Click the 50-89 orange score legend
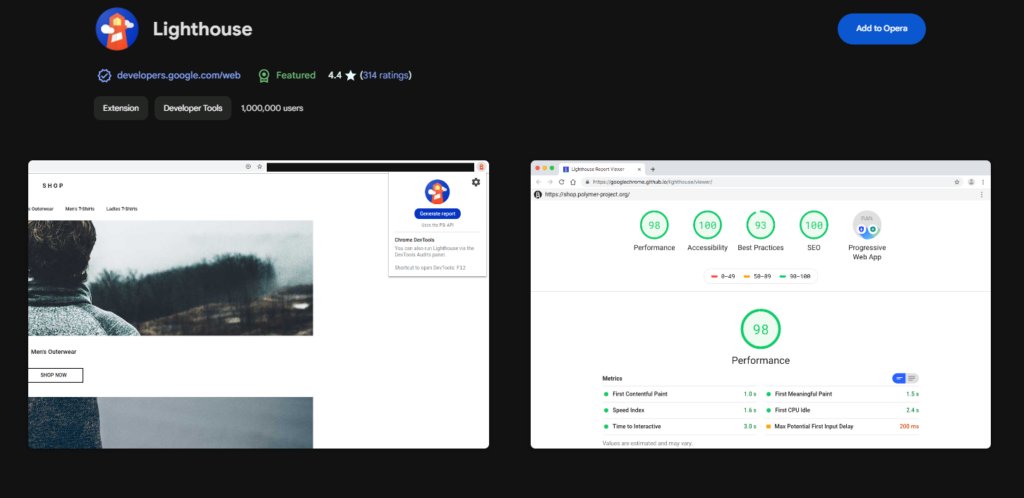 click(758, 277)
